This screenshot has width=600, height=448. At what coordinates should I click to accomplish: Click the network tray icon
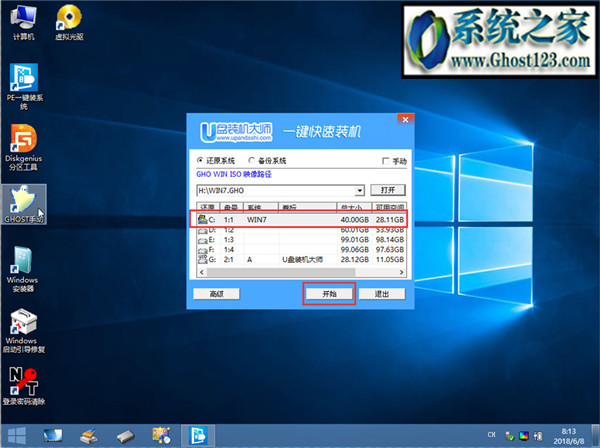[510, 435]
